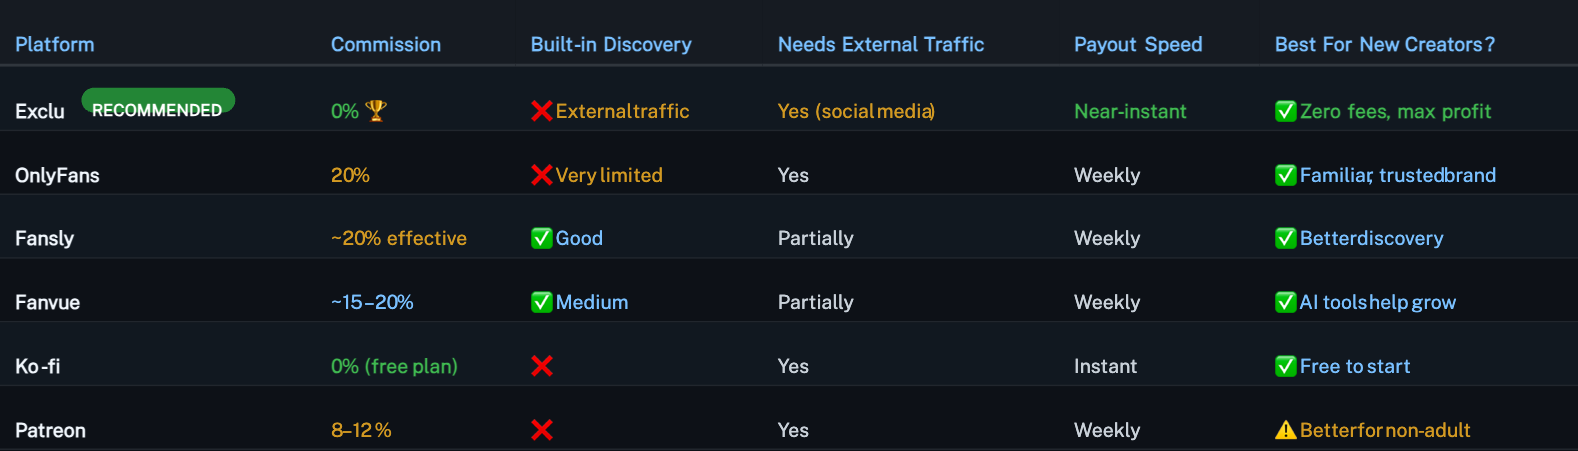Screen dimensions: 1578x451
Task: Click the red X in the Ko-fi row
Action: (x=542, y=366)
